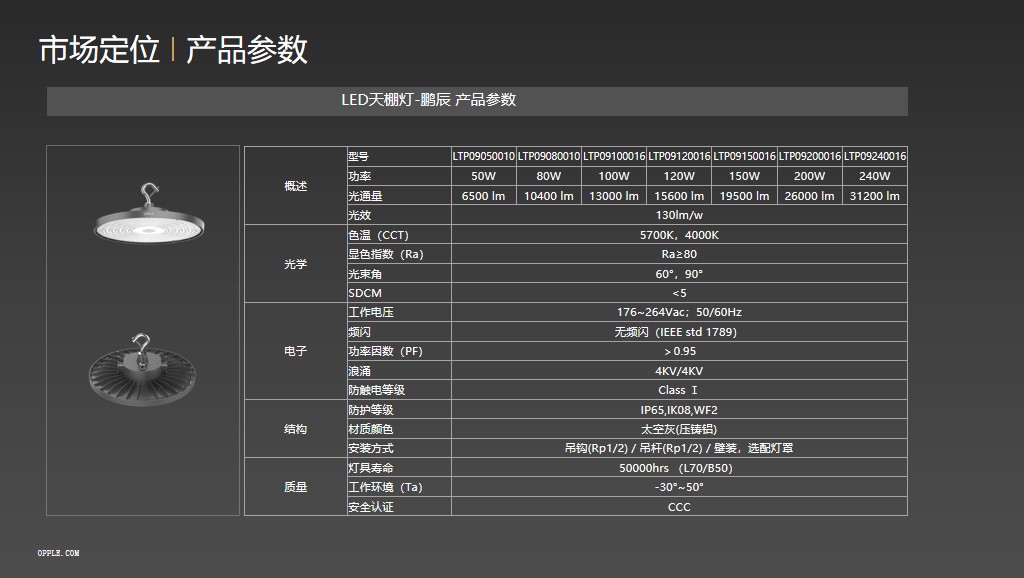This screenshot has height=578, width=1024.
Task: Click the '6500 lm' cell
Action: point(484,196)
